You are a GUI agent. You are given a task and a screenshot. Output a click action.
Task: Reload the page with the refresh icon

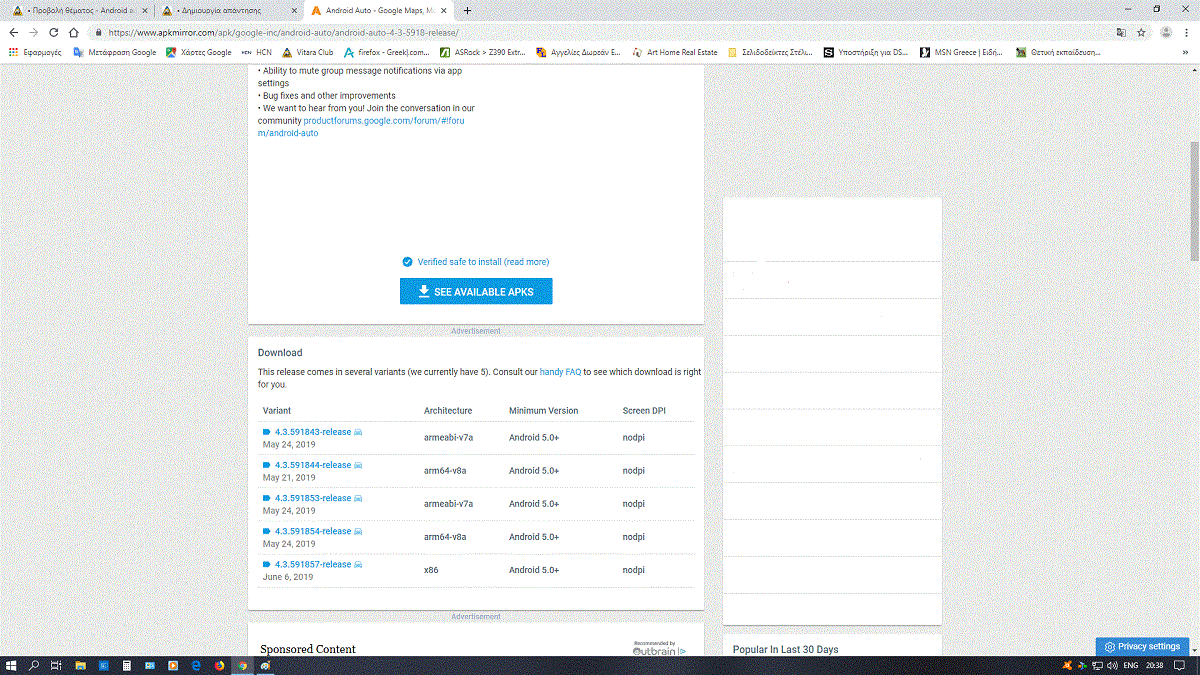pos(53,32)
